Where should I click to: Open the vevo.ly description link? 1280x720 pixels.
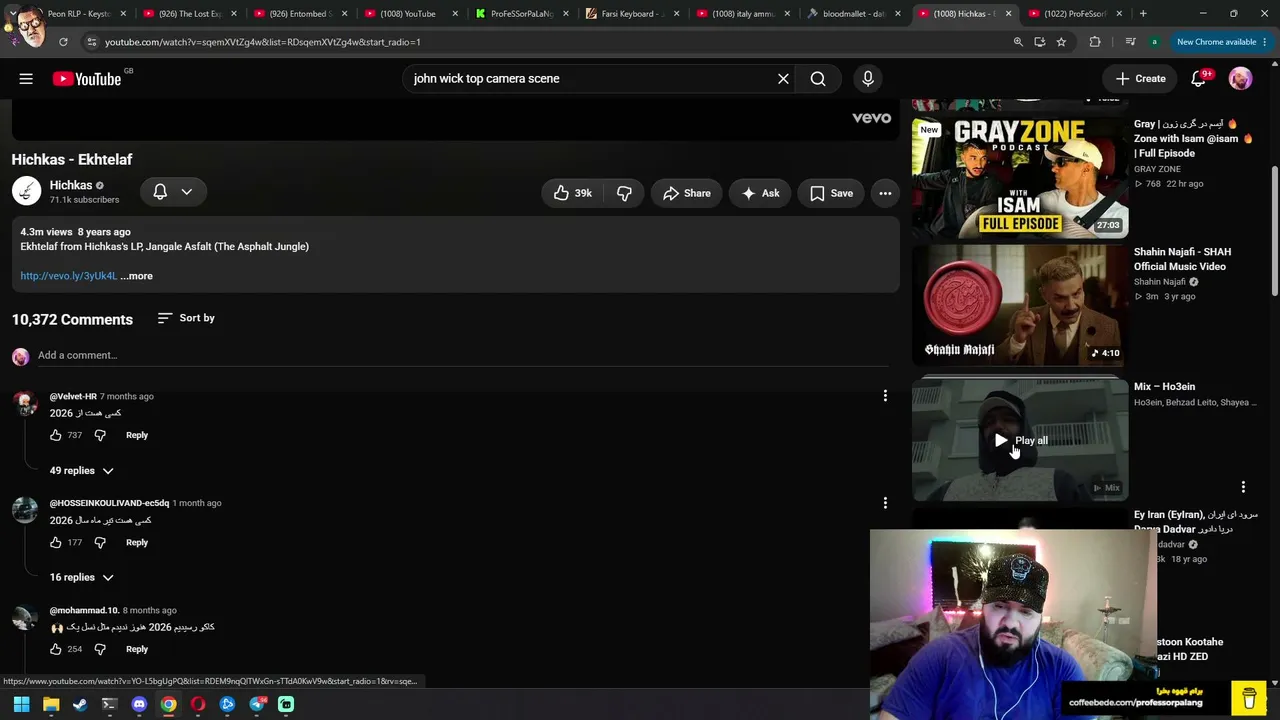pyautogui.click(x=69, y=276)
